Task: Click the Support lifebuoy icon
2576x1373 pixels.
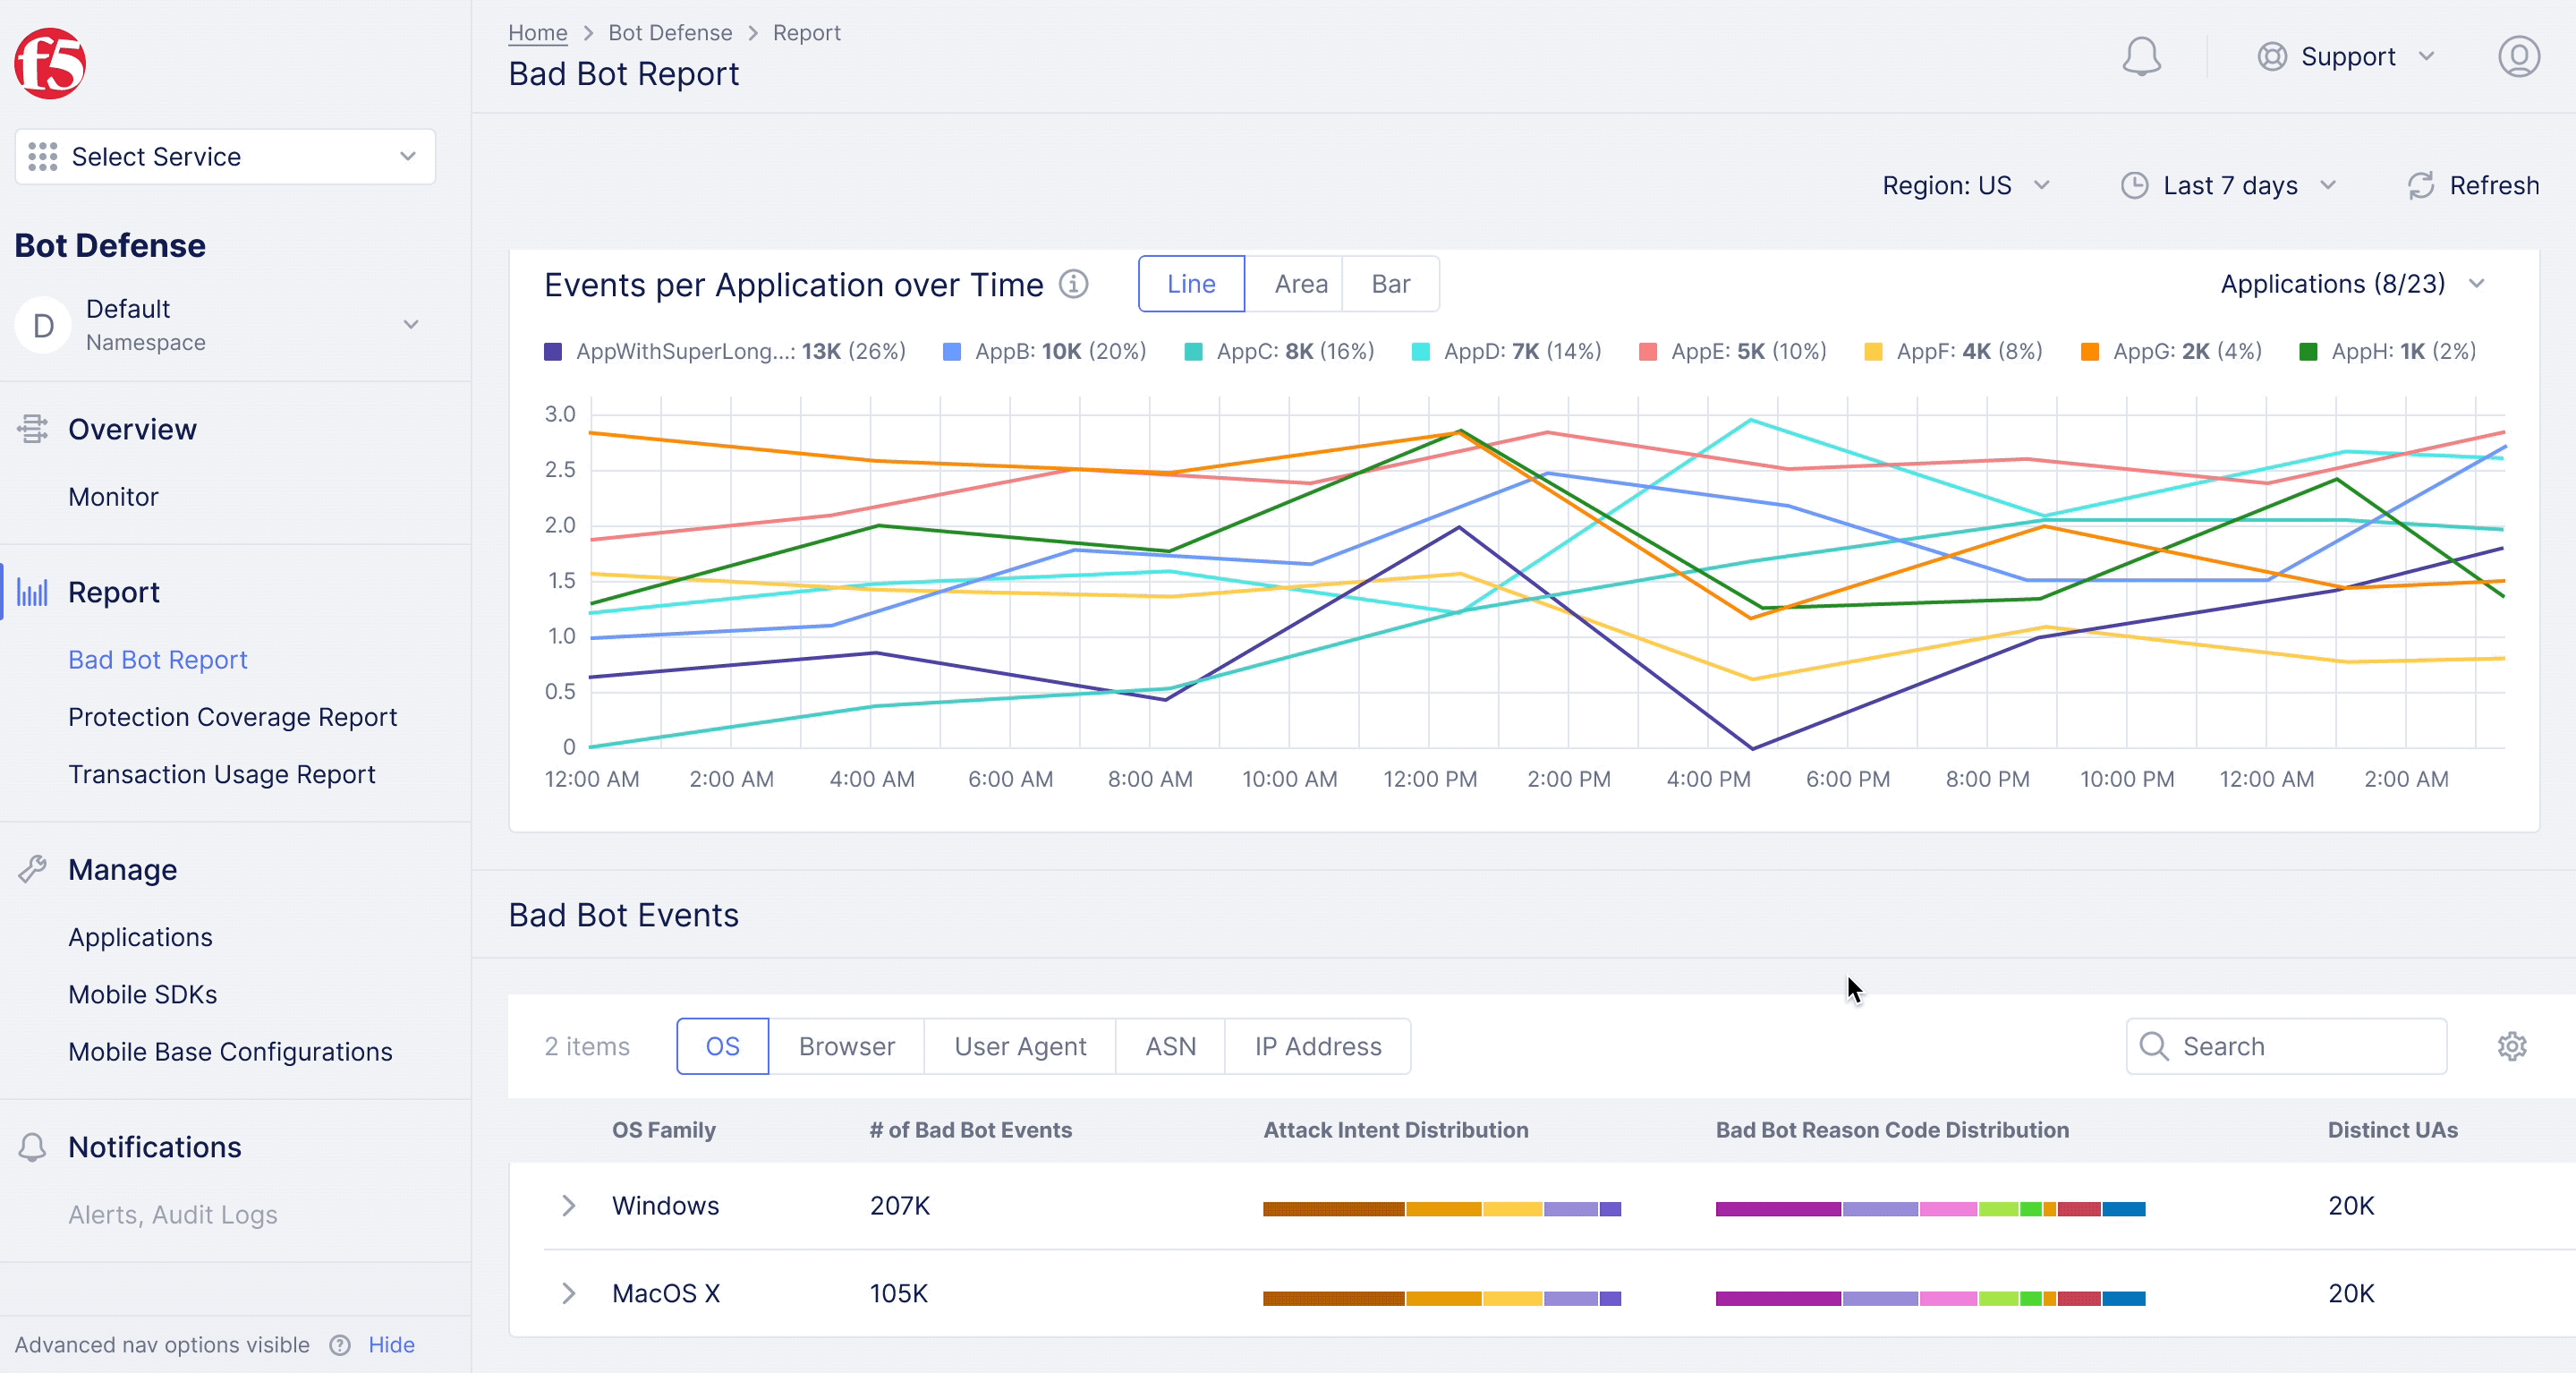Action: [2271, 56]
